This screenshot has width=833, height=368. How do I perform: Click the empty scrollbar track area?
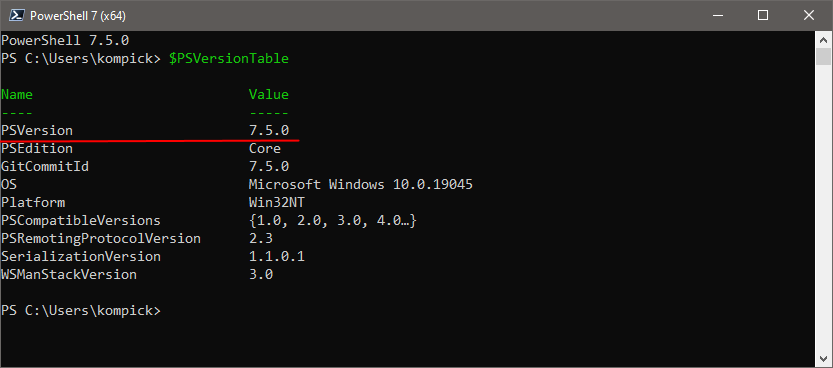(x=823, y=208)
